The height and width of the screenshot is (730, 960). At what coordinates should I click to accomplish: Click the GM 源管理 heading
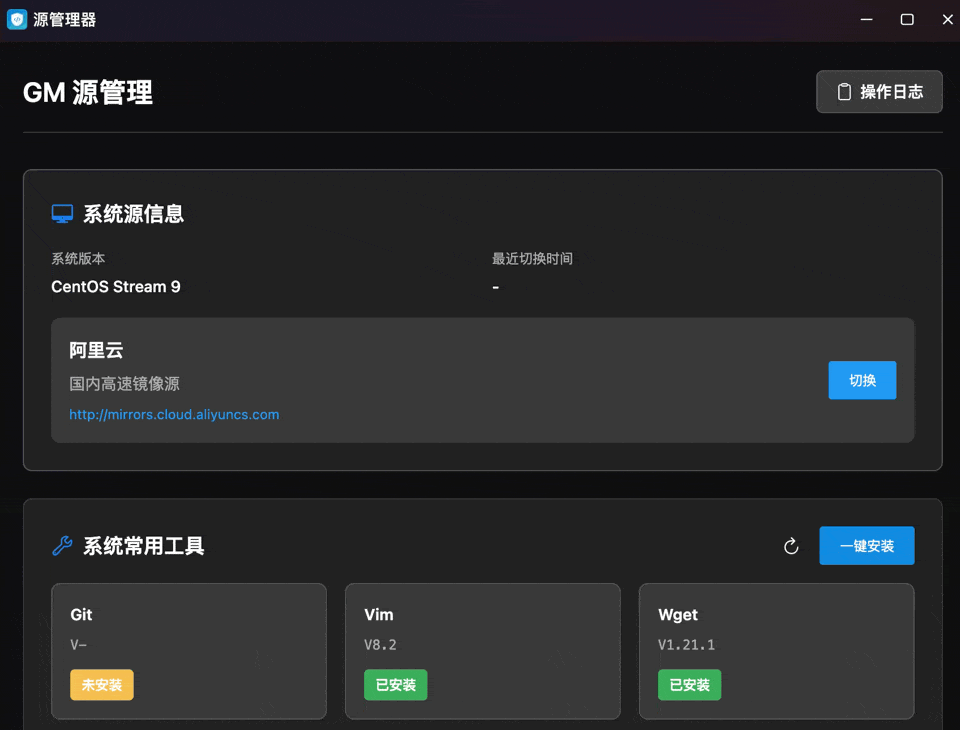tap(88, 92)
